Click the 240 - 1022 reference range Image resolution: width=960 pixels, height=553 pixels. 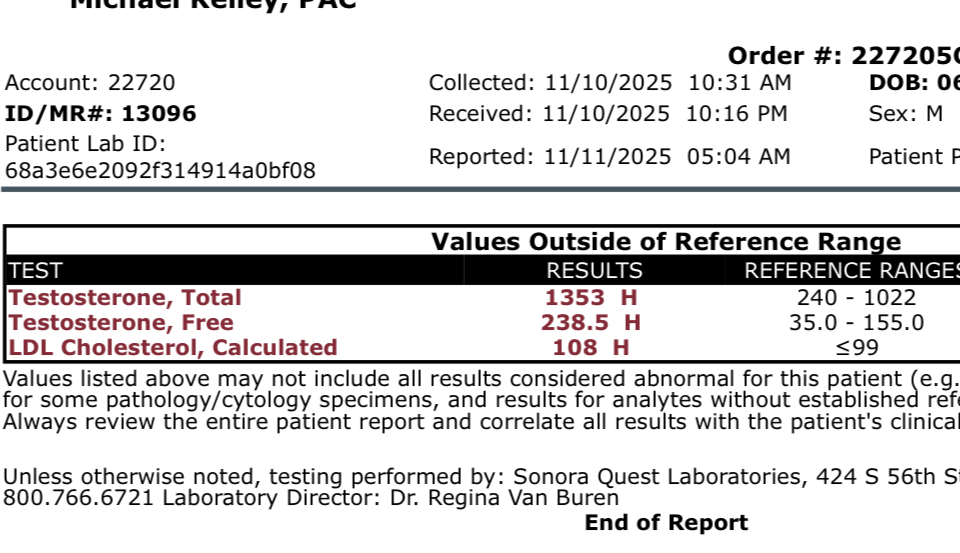pyautogui.click(x=856, y=297)
